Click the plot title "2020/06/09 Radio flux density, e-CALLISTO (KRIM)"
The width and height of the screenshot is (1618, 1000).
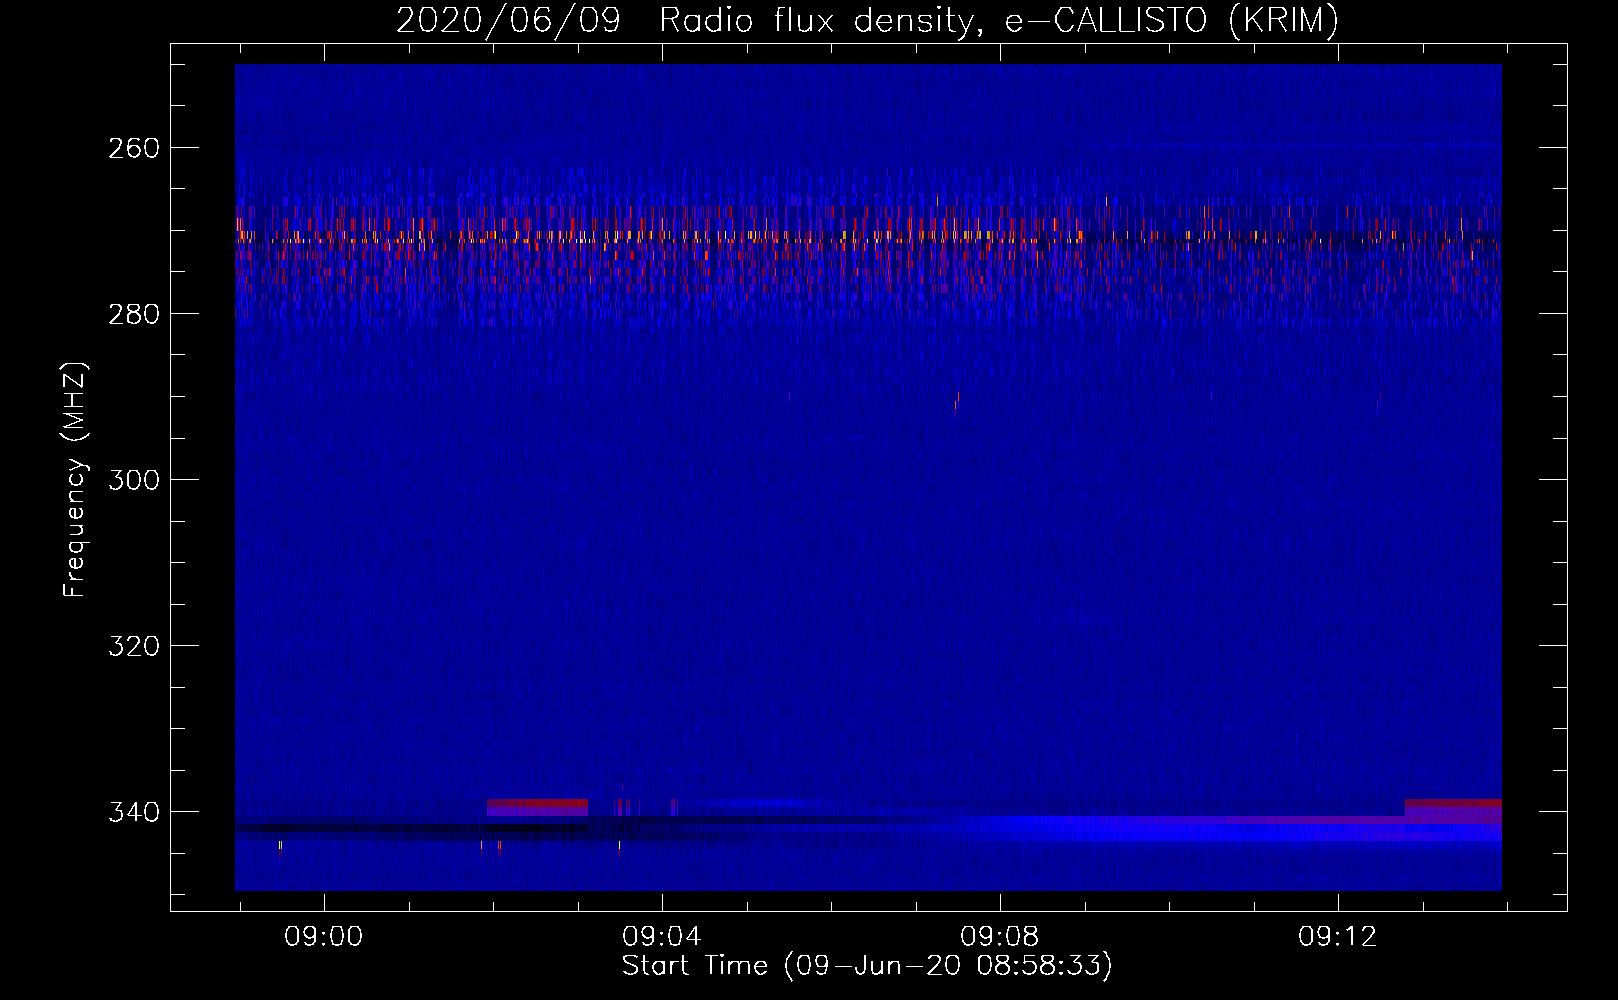(867, 21)
